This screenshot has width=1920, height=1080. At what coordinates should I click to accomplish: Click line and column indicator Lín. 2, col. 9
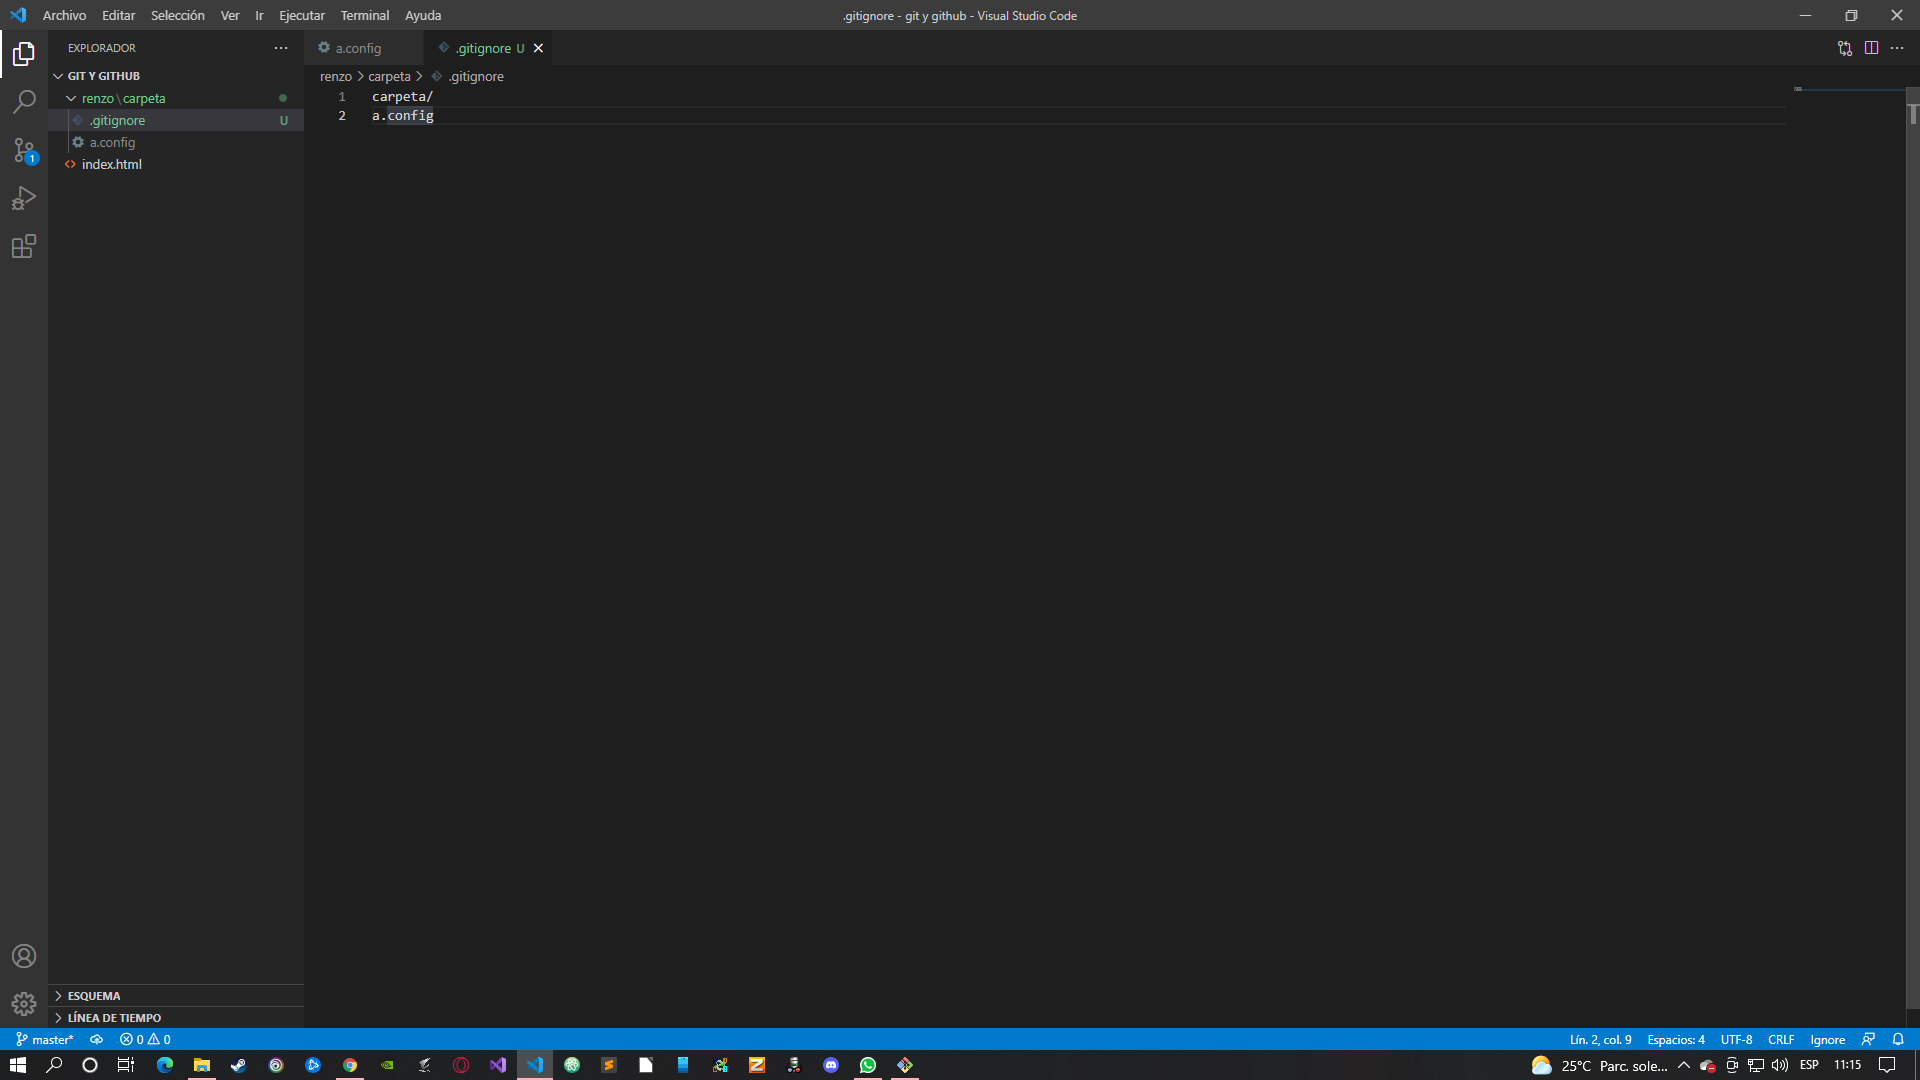click(1600, 1039)
